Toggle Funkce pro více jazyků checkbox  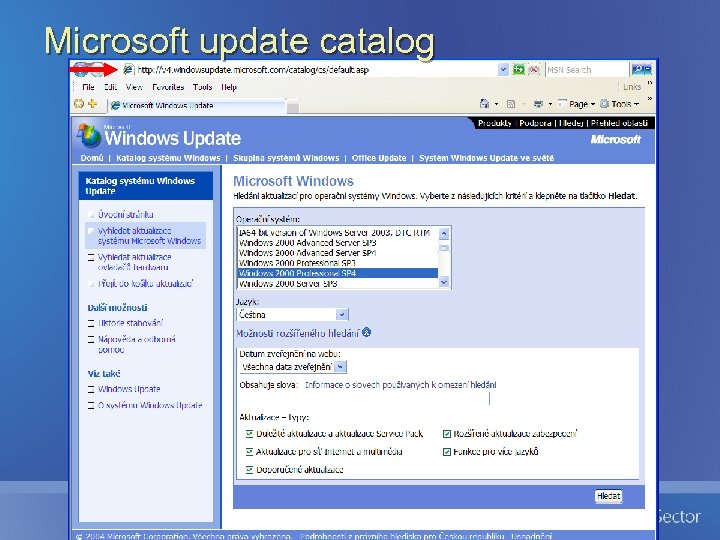pos(447,452)
